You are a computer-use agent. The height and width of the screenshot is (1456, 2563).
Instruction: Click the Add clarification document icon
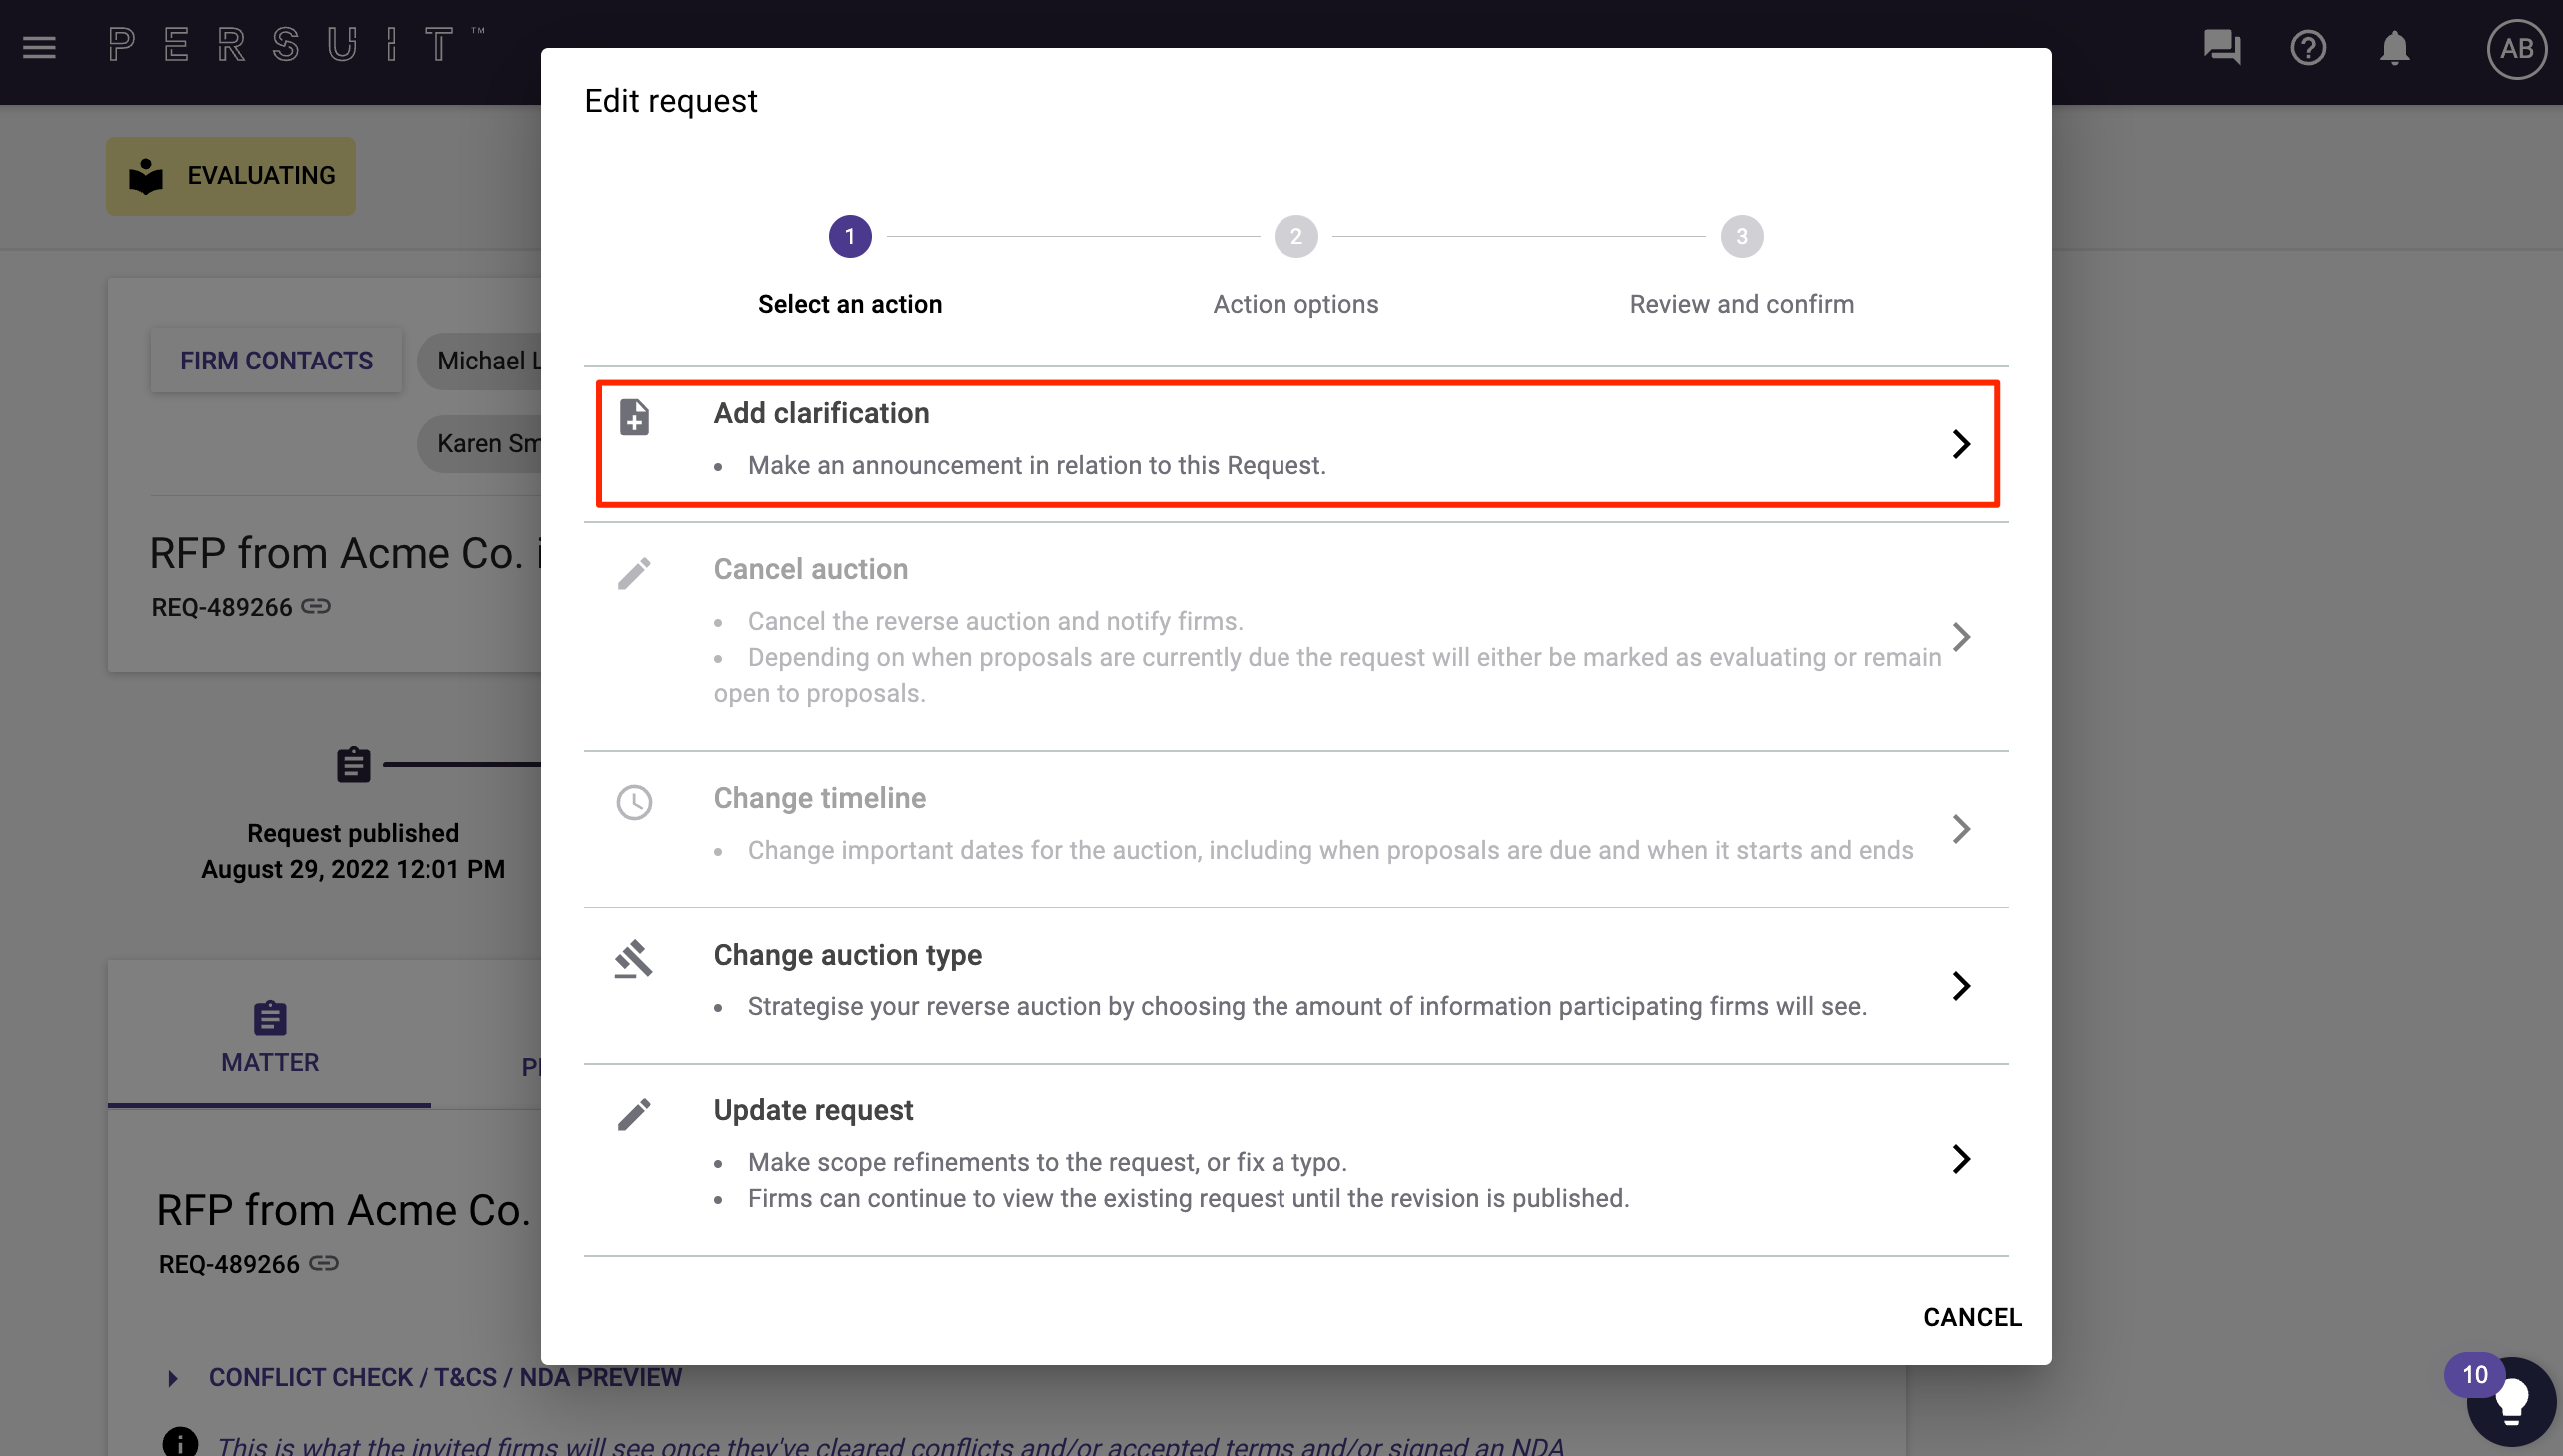[x=634, y=417]
